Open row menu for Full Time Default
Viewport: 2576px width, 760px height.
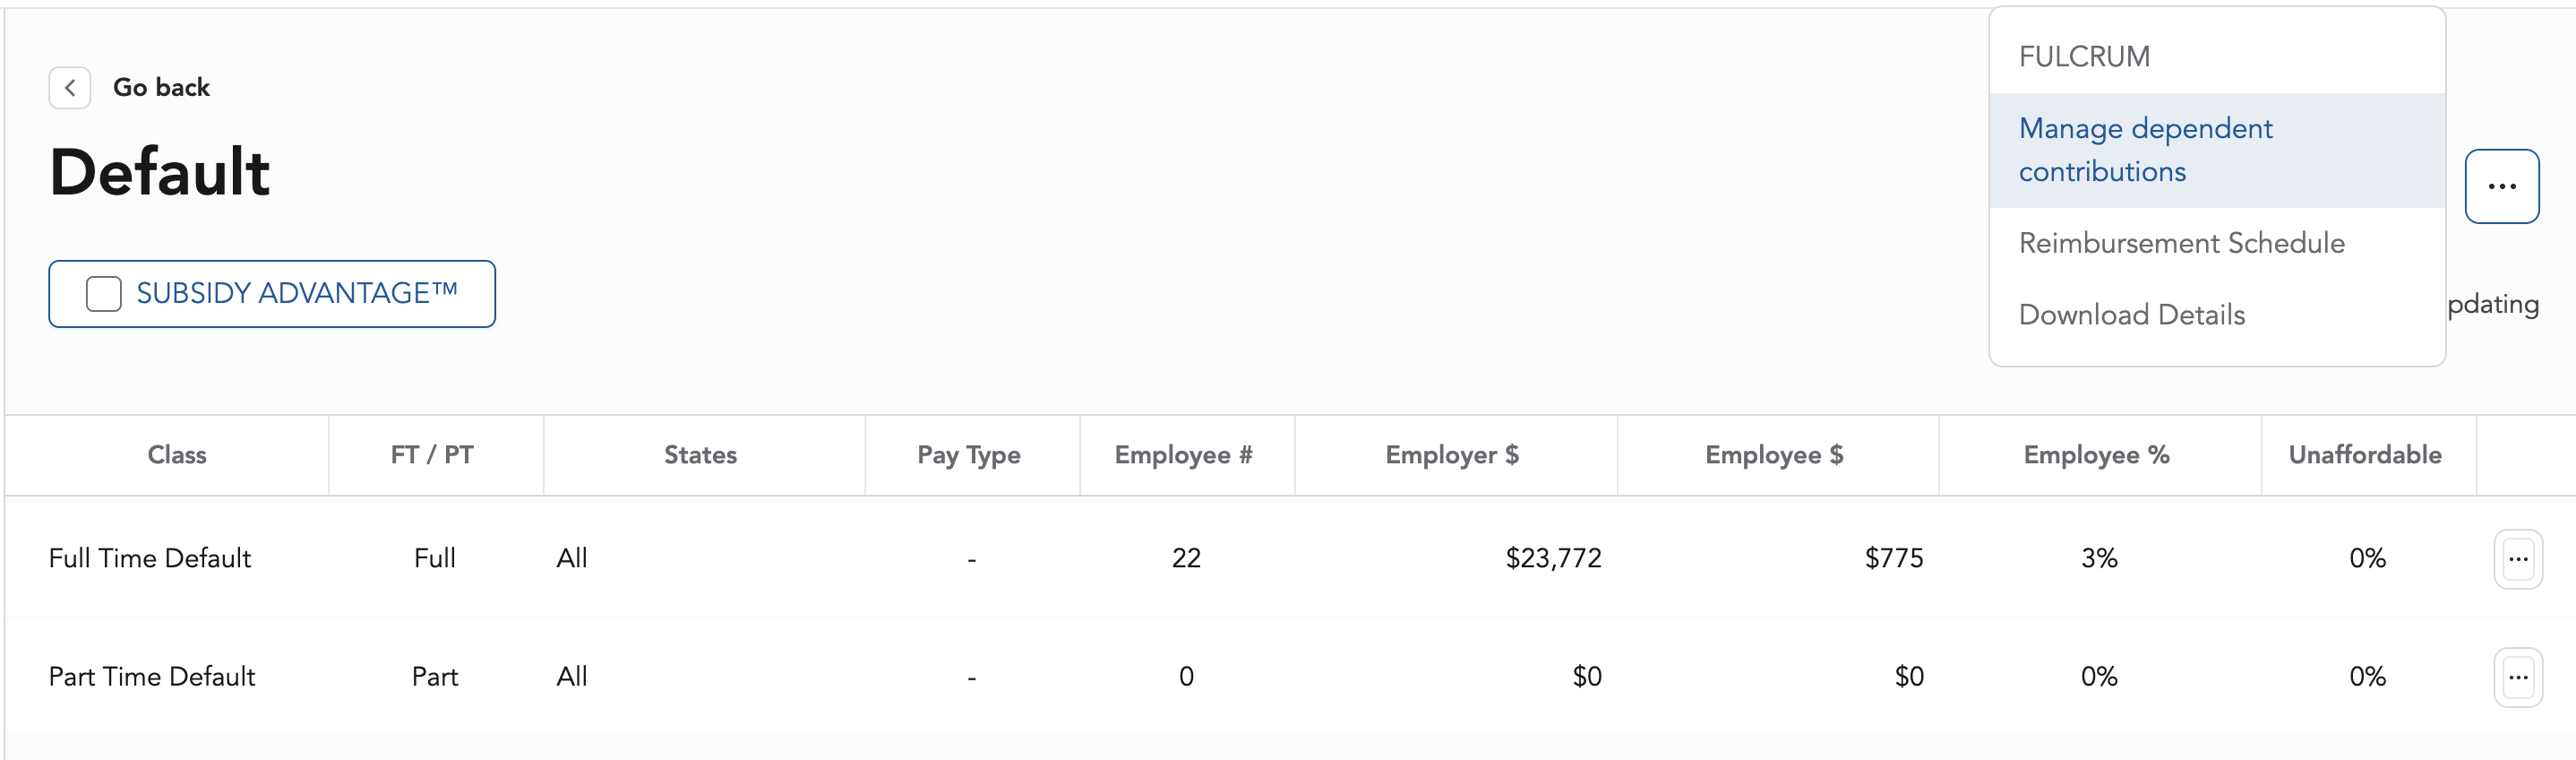tap(2517, 559)
